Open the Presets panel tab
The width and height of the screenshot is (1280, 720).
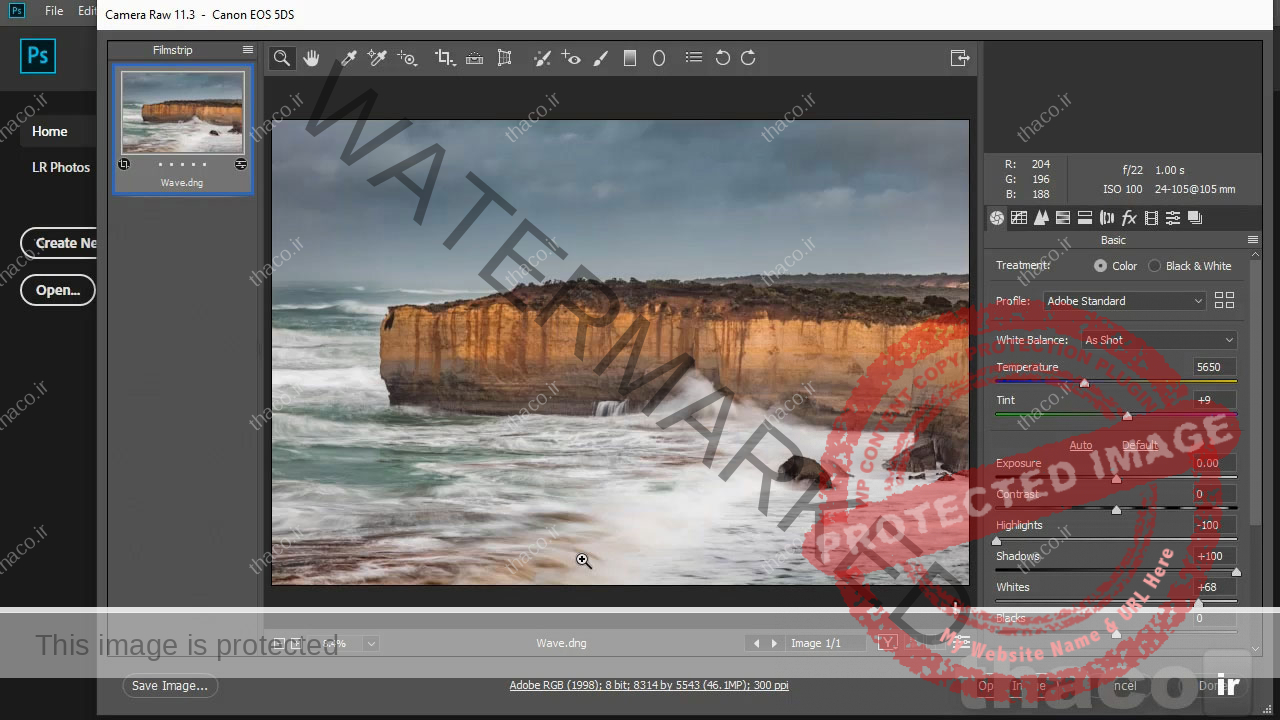click(1173, 218)
